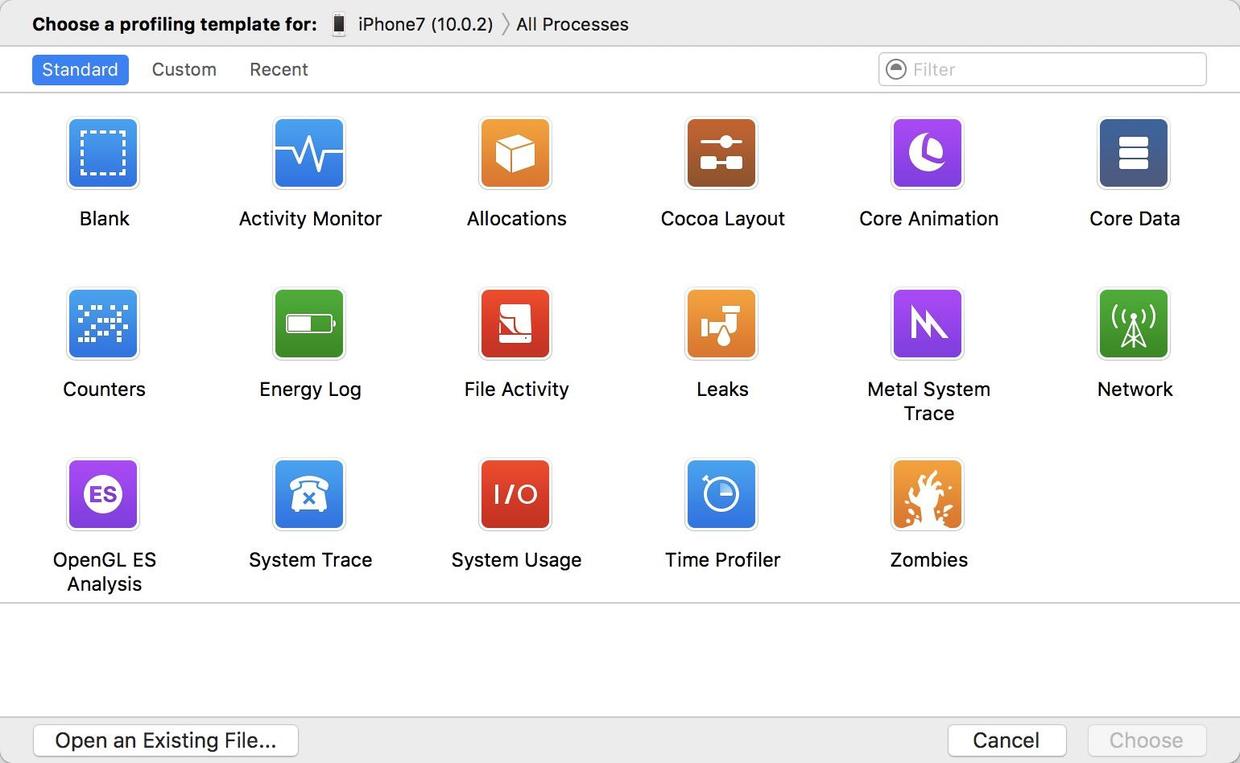This screenshot has height=763, width=1240.
Task: Click the Time Profiler label text
Action: 723,560
